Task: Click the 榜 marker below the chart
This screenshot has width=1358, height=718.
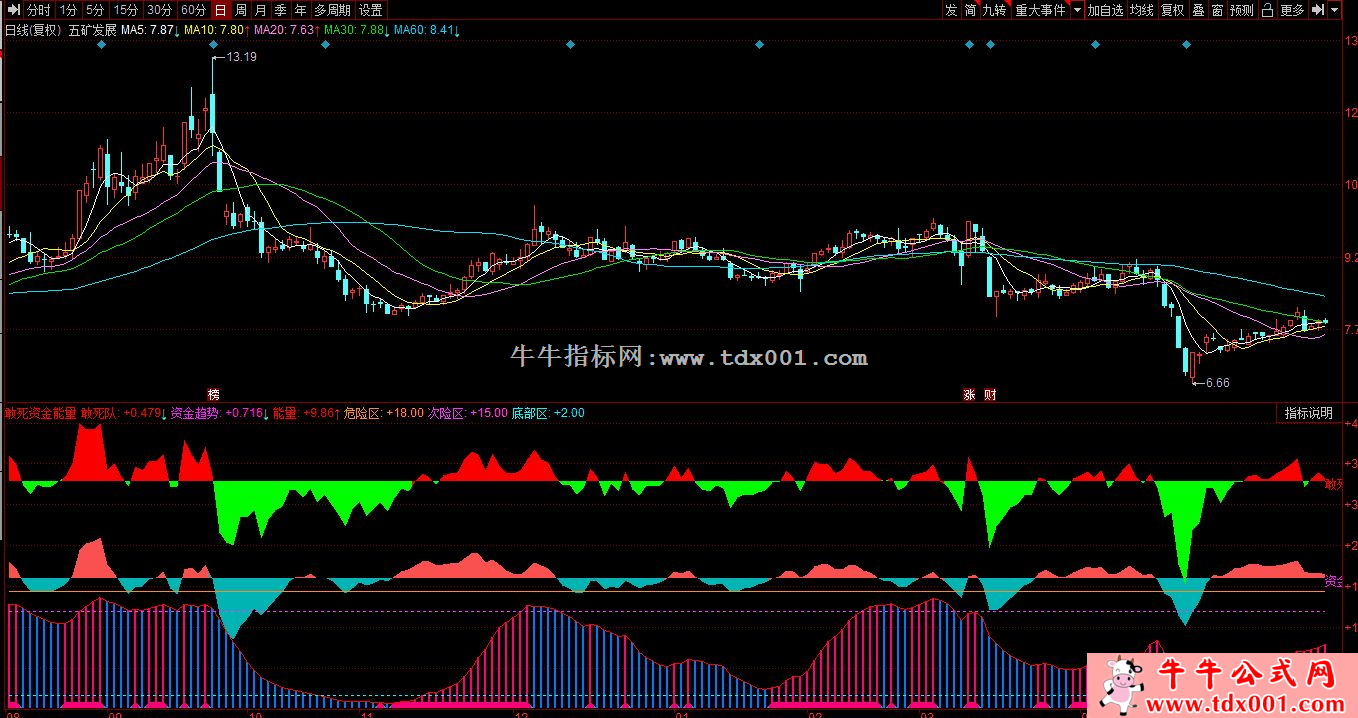Action: tap(213, 394)
